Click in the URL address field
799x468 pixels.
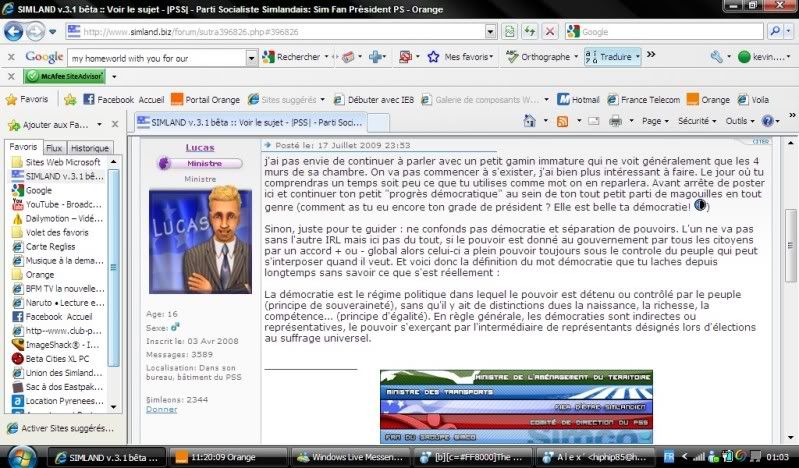point(282,32)
